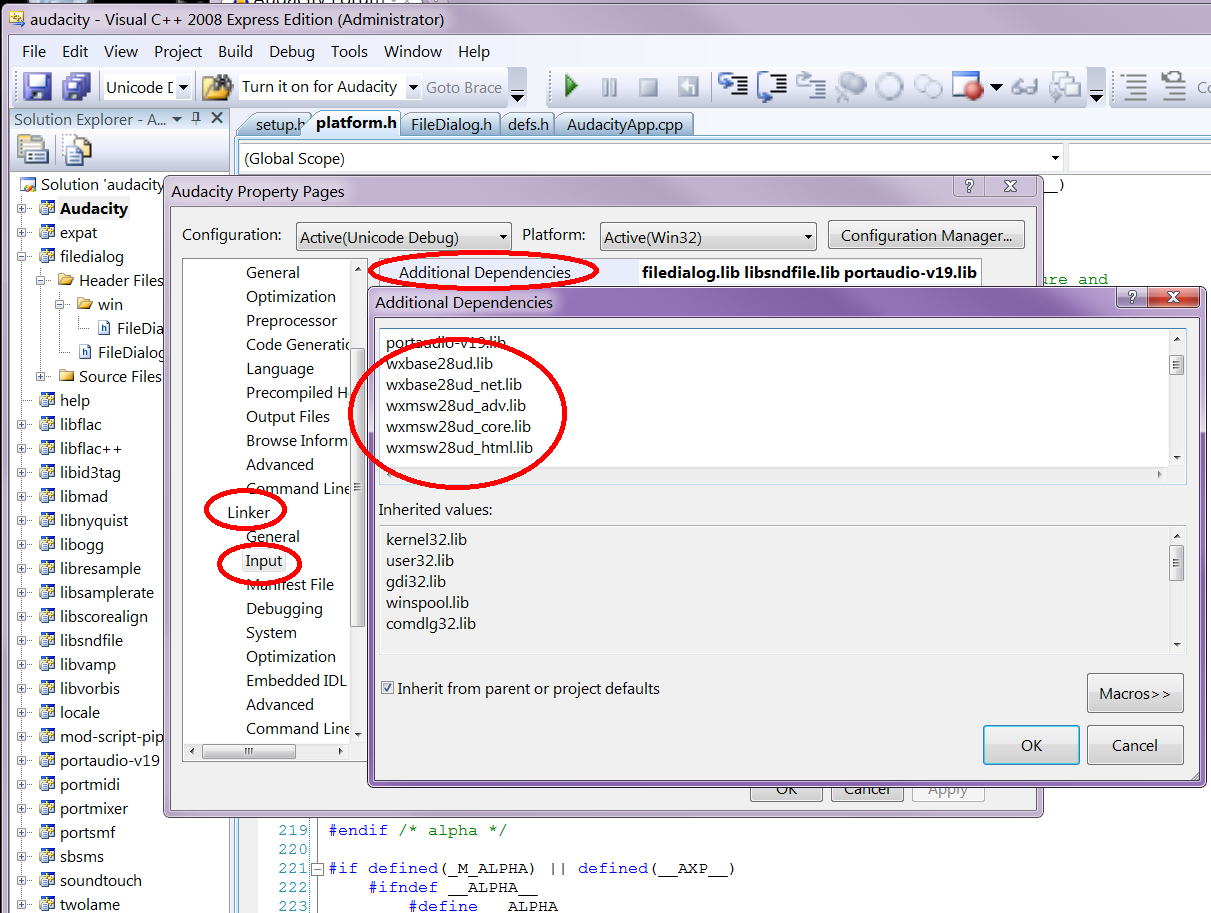Select Input under Linker in property tree
The width and height of the screenshot is (1211, 913).
click(x=264, y=561)
